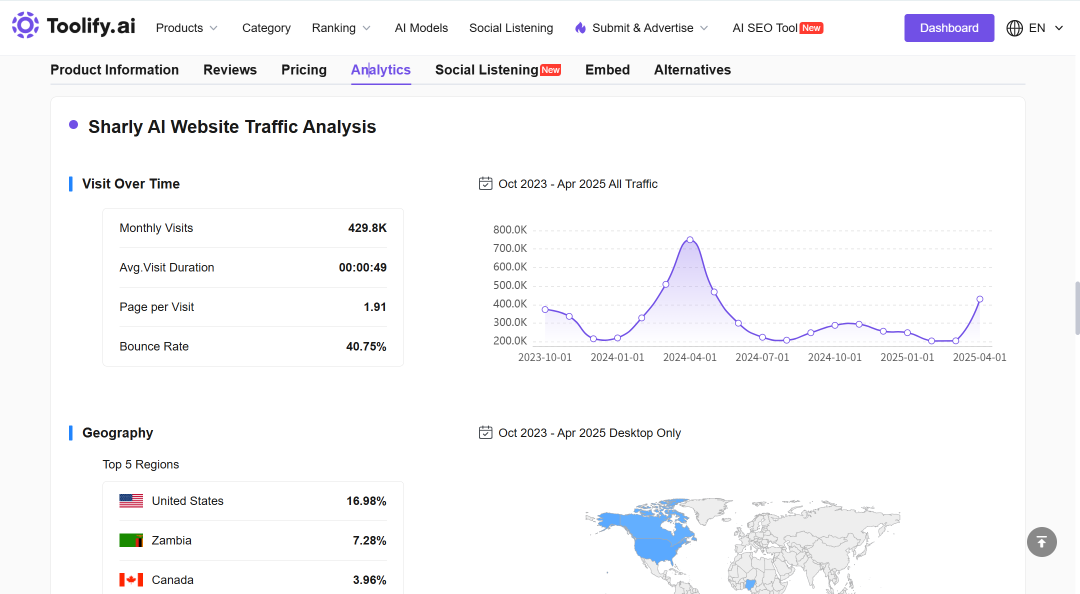
Task: Click the Dashboard button
Action: (x=948, y=28)
